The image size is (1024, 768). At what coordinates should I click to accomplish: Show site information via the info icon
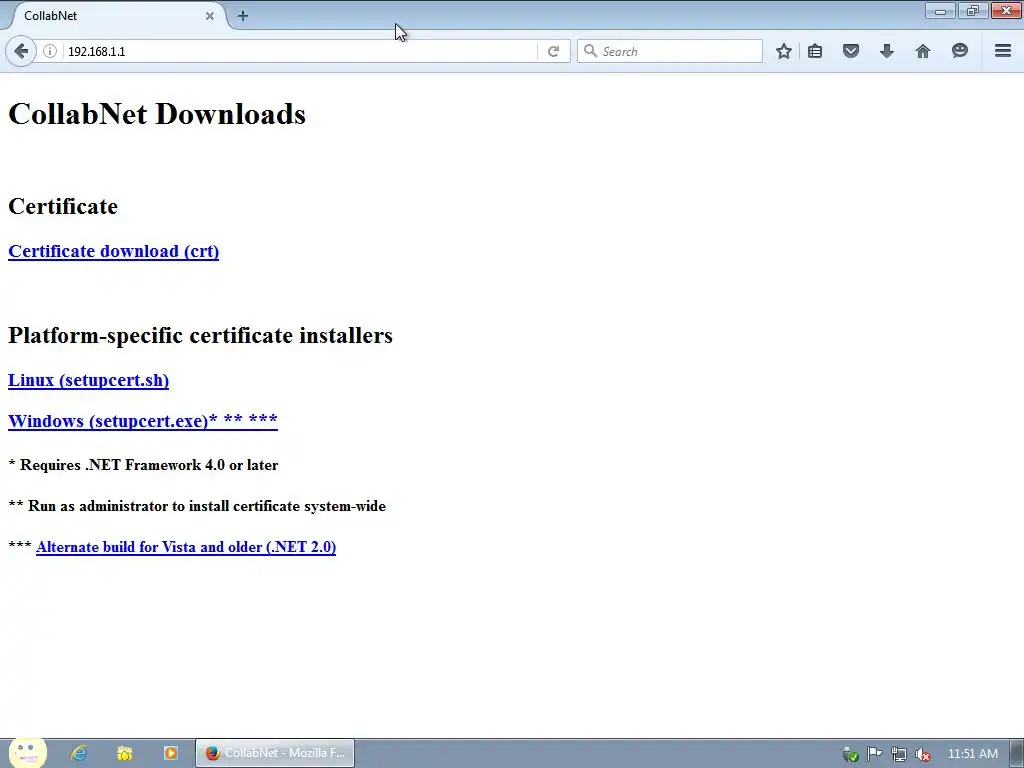[x=50, y=51]
